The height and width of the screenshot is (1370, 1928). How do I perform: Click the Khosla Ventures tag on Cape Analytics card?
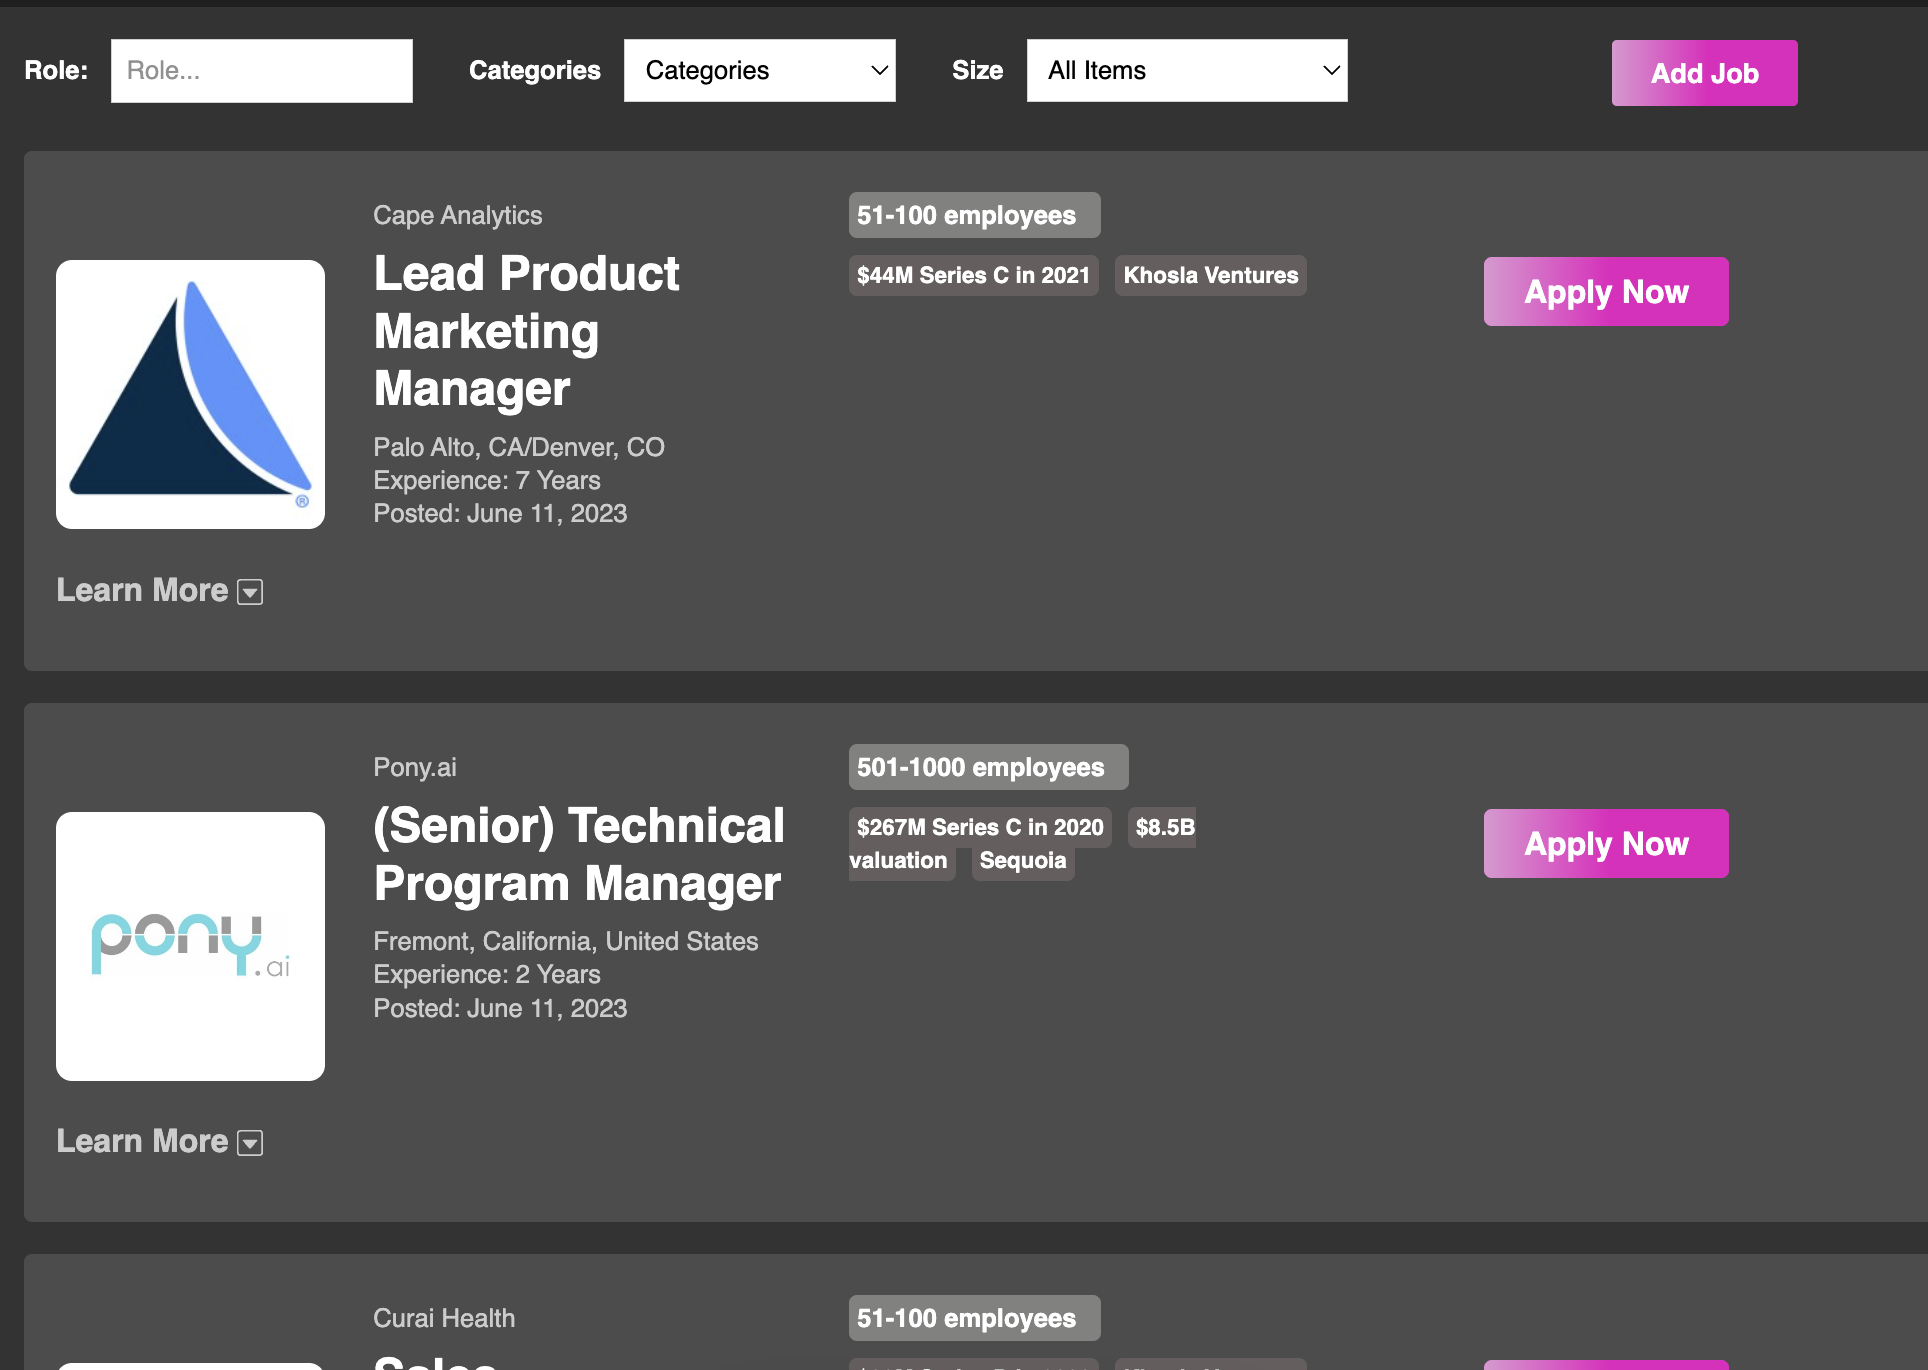click(x=1210, y=275)
